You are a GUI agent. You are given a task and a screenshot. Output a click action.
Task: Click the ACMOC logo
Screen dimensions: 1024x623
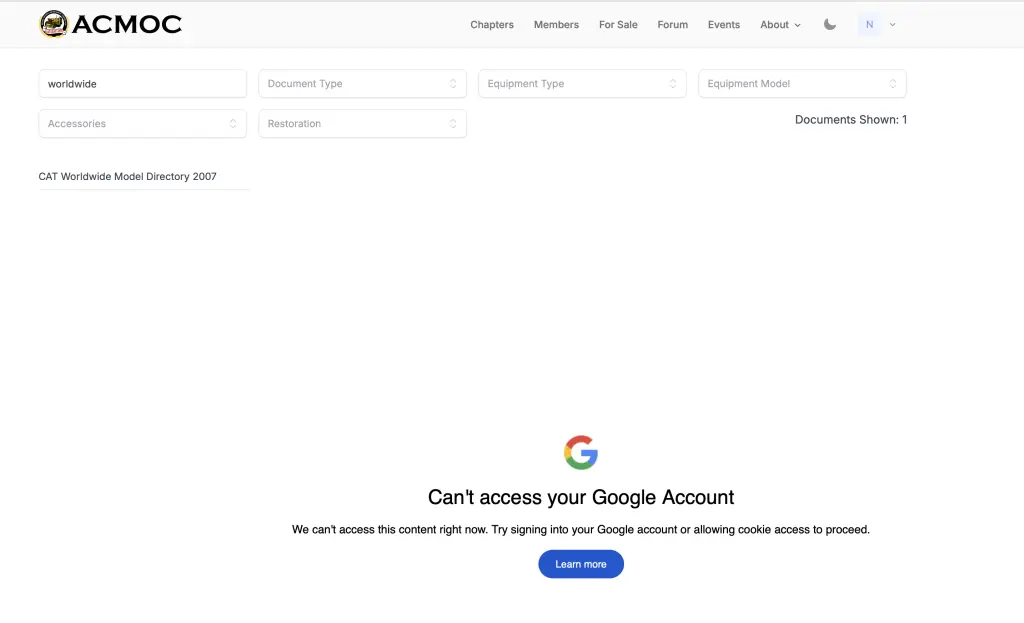click(110, 24)
